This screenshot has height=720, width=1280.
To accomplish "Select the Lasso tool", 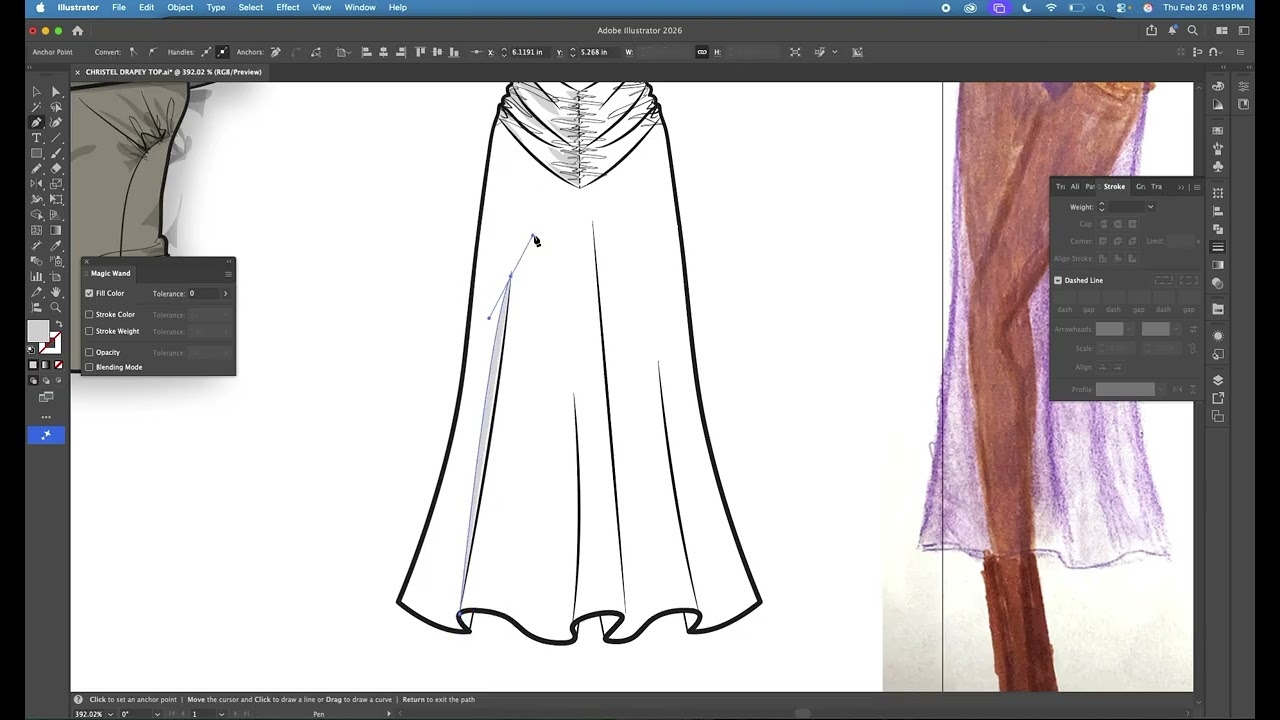I will click(x=56, y=107).
